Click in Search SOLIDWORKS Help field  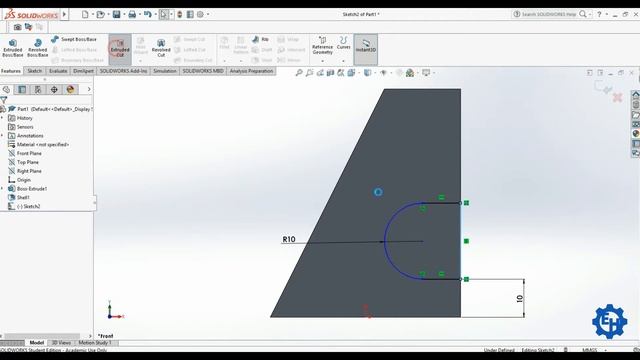[x=549, y=14]
